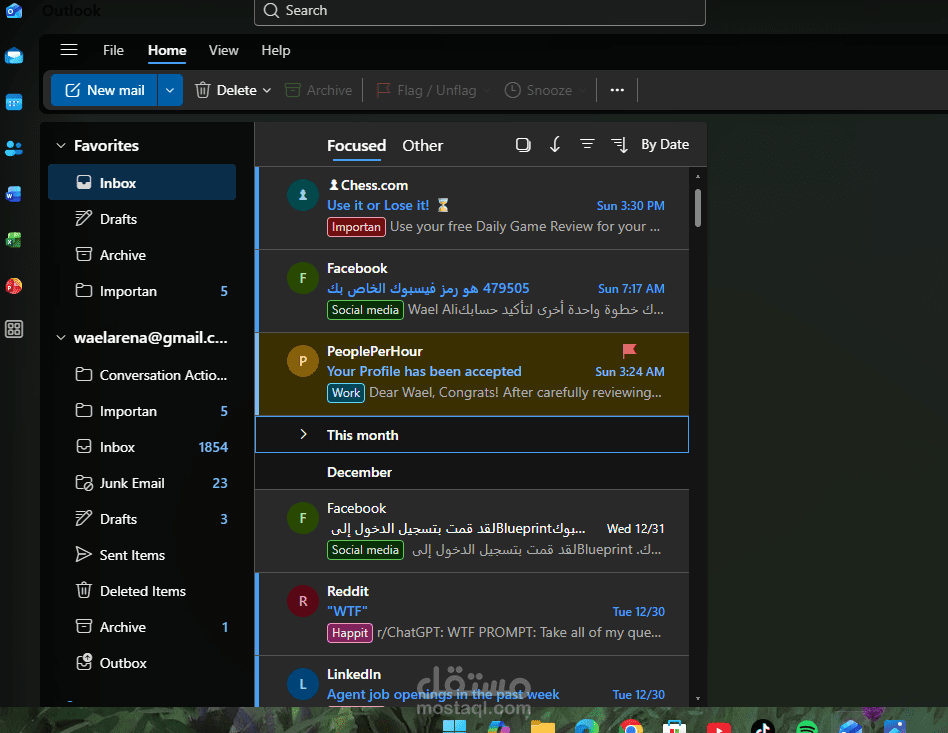Click the Archive ribbon button
The image size is (948, 733).
coord(319,90)
